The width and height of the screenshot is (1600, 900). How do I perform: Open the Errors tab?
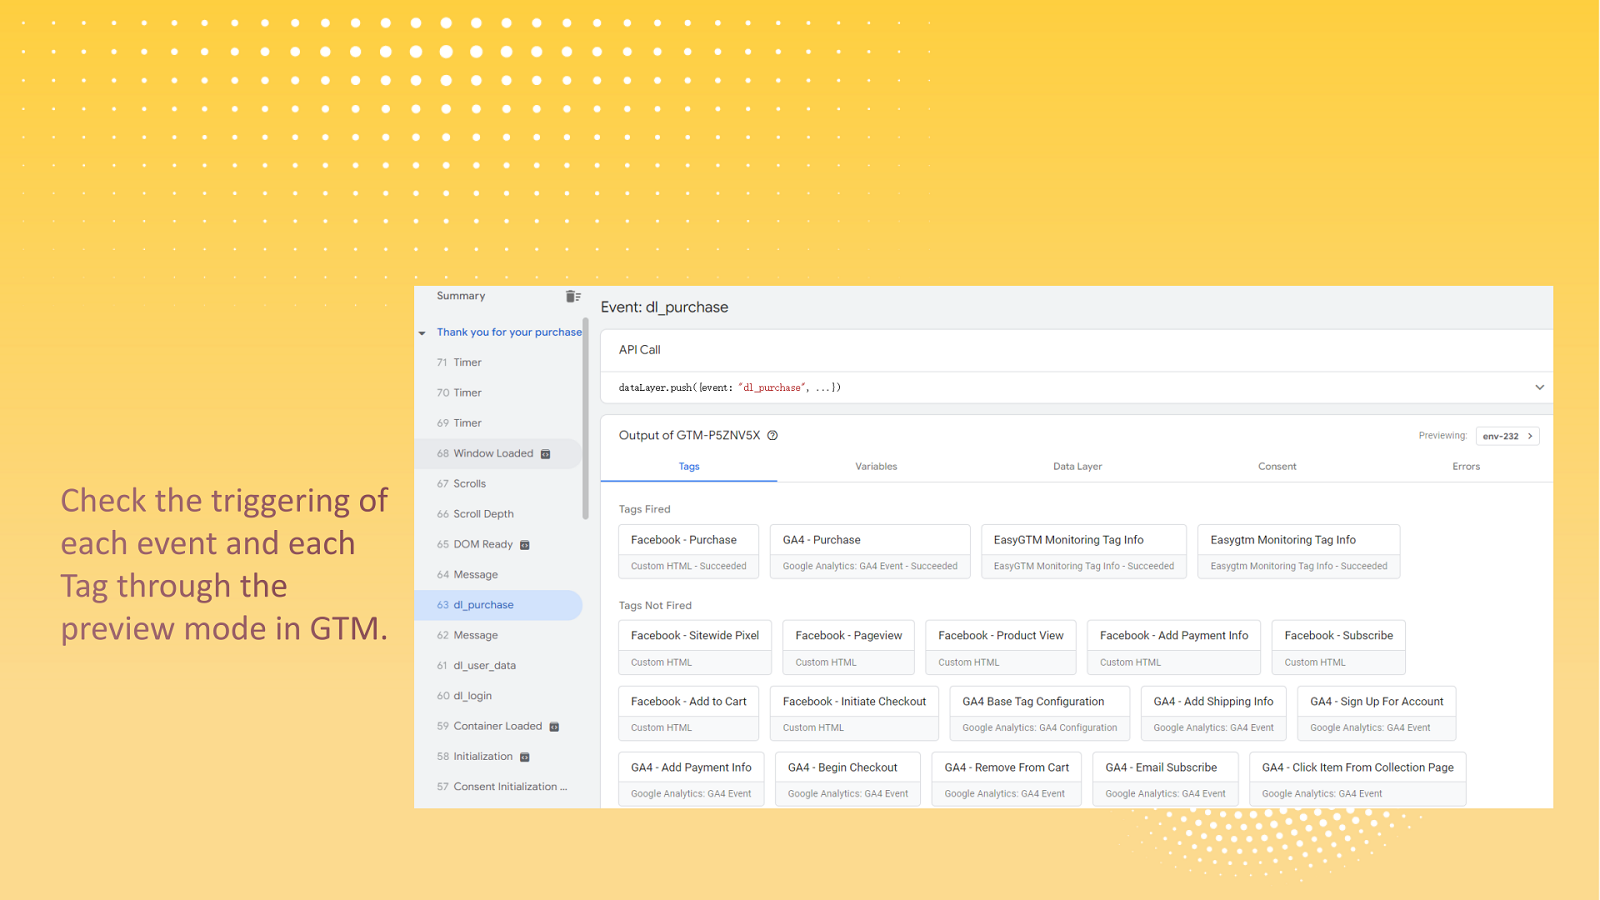1466,467
